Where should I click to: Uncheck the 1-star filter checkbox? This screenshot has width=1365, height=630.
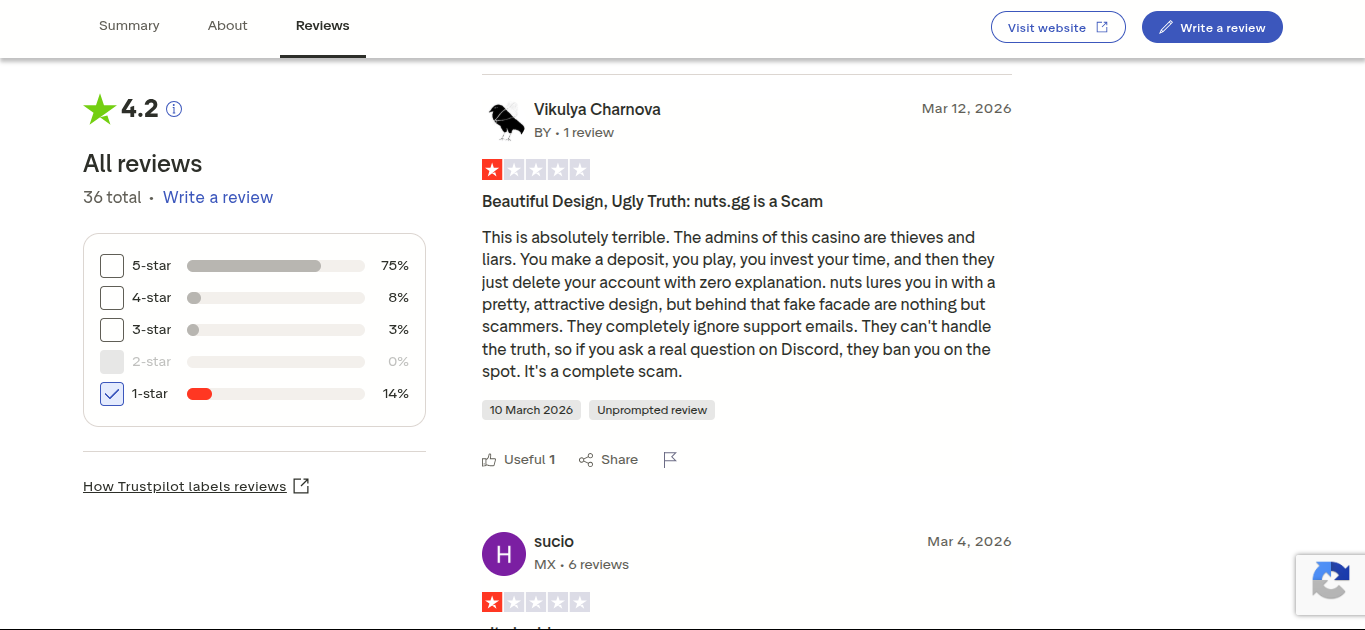coord(112,394)
